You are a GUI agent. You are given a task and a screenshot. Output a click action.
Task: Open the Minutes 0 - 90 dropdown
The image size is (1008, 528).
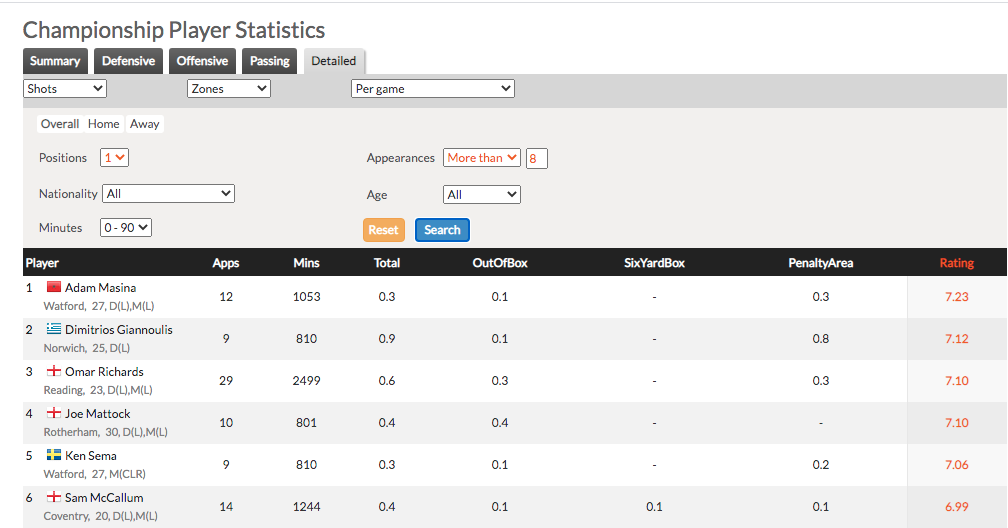126,228
